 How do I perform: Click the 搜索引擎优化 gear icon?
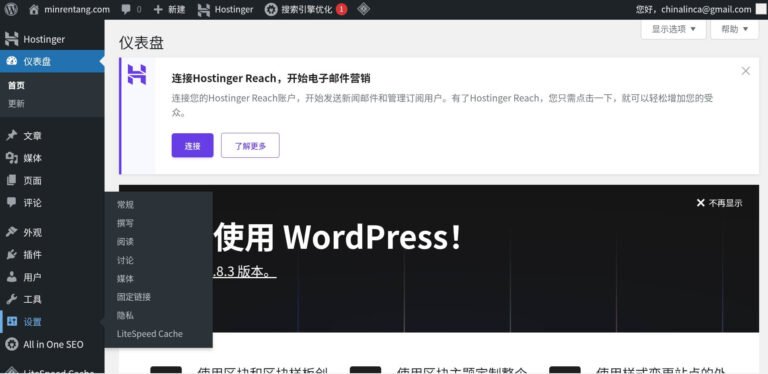click(x=271, y=9)
